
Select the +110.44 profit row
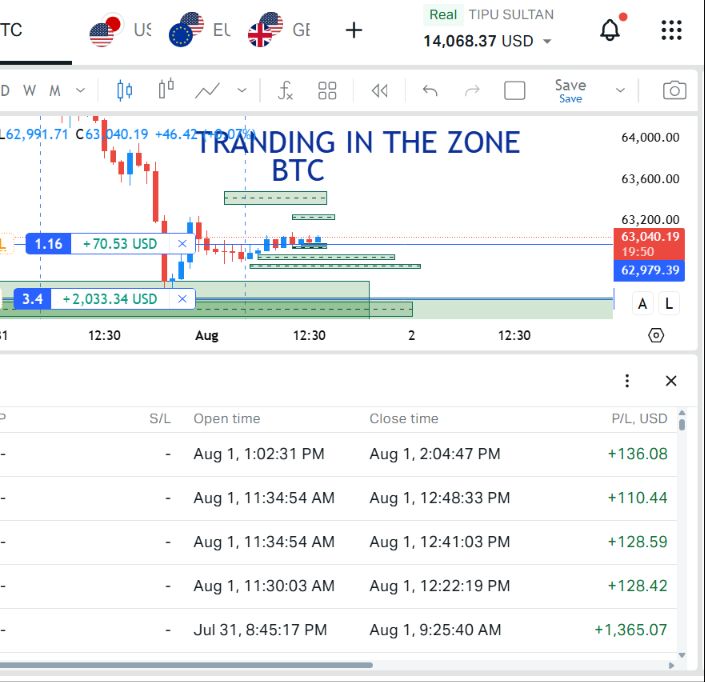click(338, 498)
